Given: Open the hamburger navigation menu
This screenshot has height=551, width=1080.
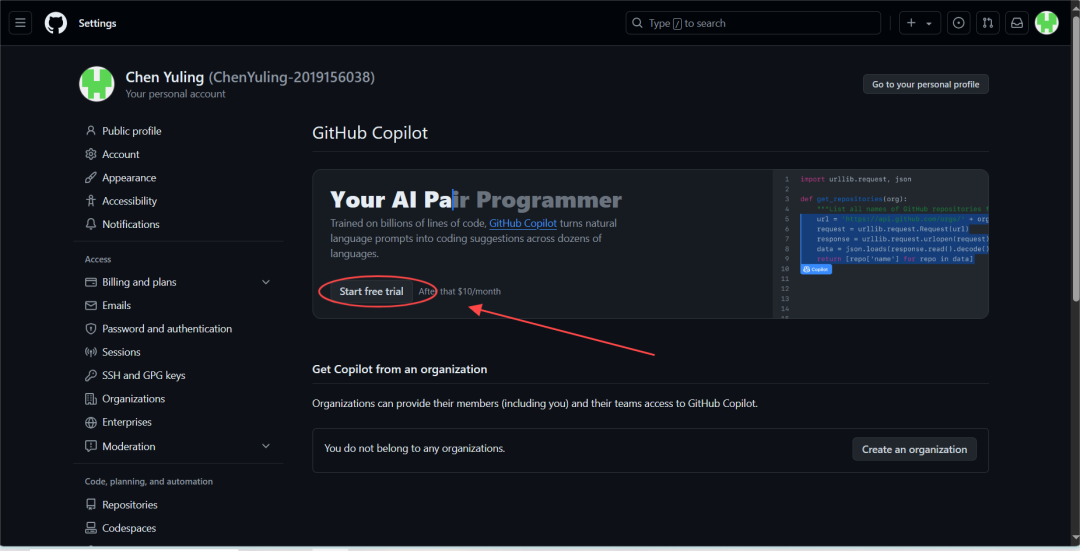Looking at the screenshot, I should coord(20,23).
